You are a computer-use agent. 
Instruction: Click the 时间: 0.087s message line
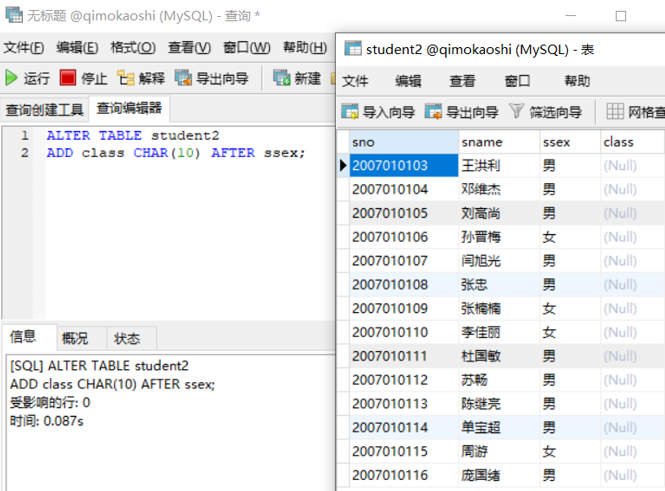47,421
